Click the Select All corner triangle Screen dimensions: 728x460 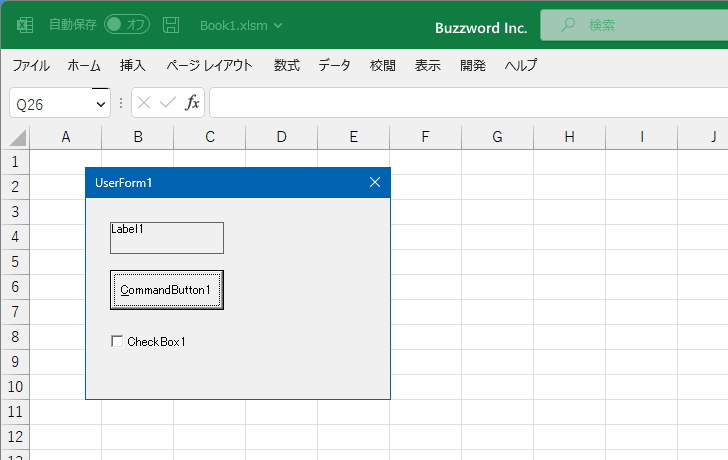[16, 137]
